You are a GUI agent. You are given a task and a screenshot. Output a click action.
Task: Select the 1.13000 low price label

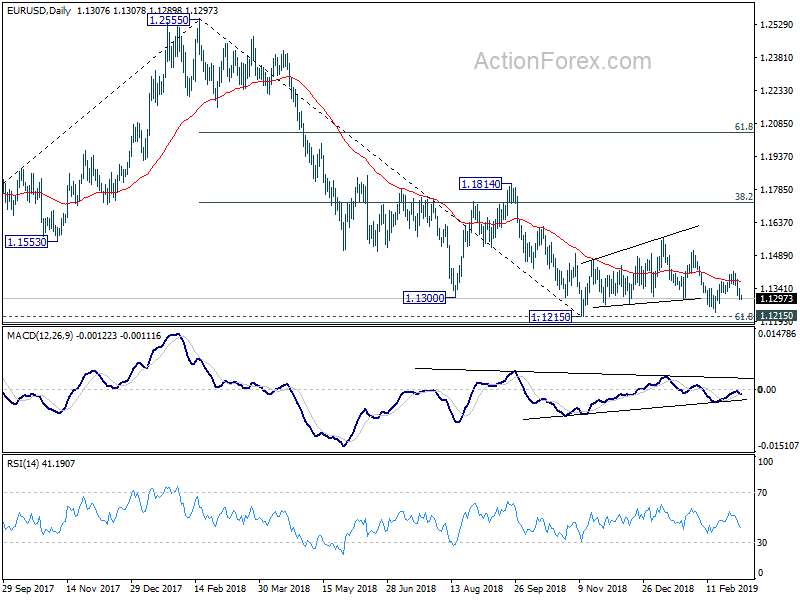424,298
